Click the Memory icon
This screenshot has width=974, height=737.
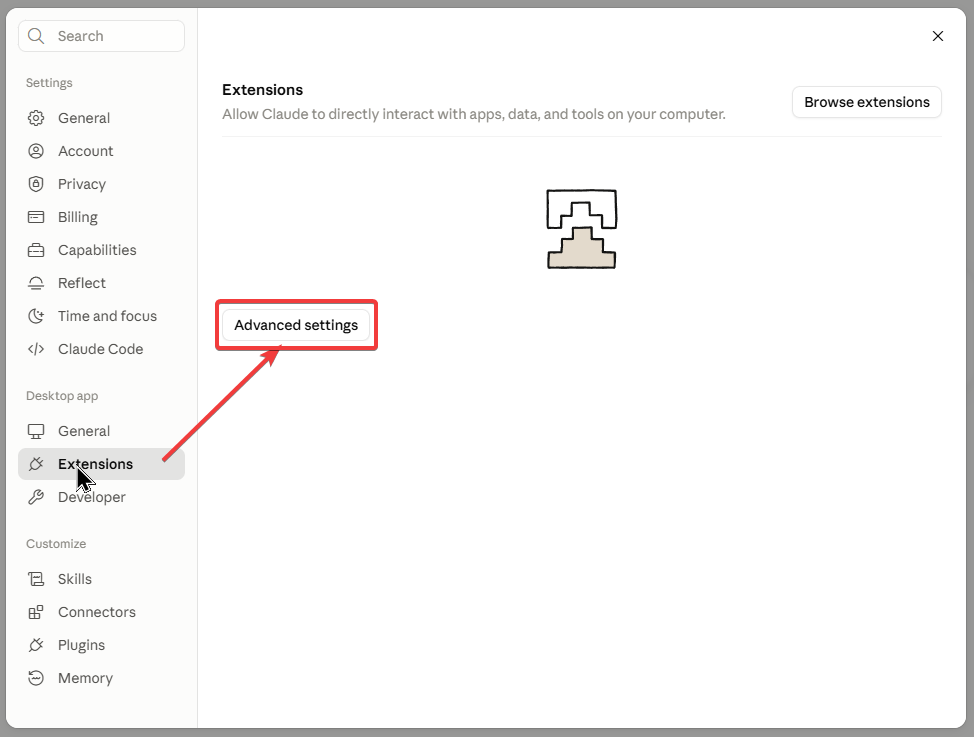36,678
